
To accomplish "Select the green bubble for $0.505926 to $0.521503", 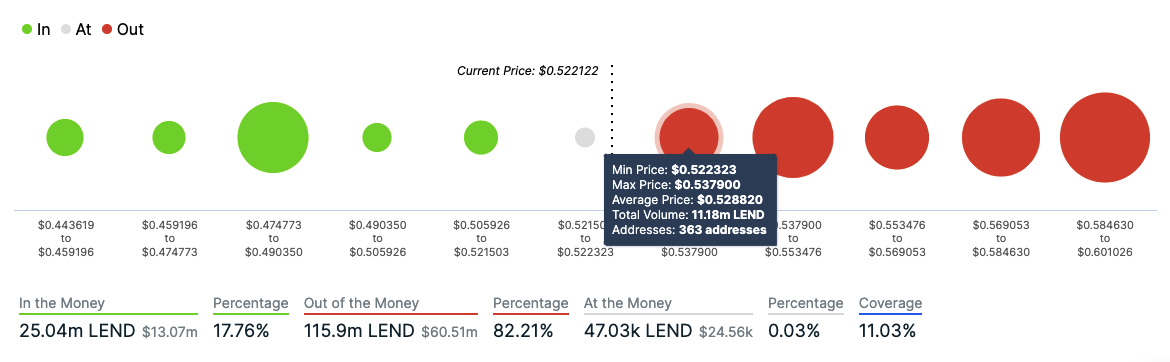I will 481,137.
